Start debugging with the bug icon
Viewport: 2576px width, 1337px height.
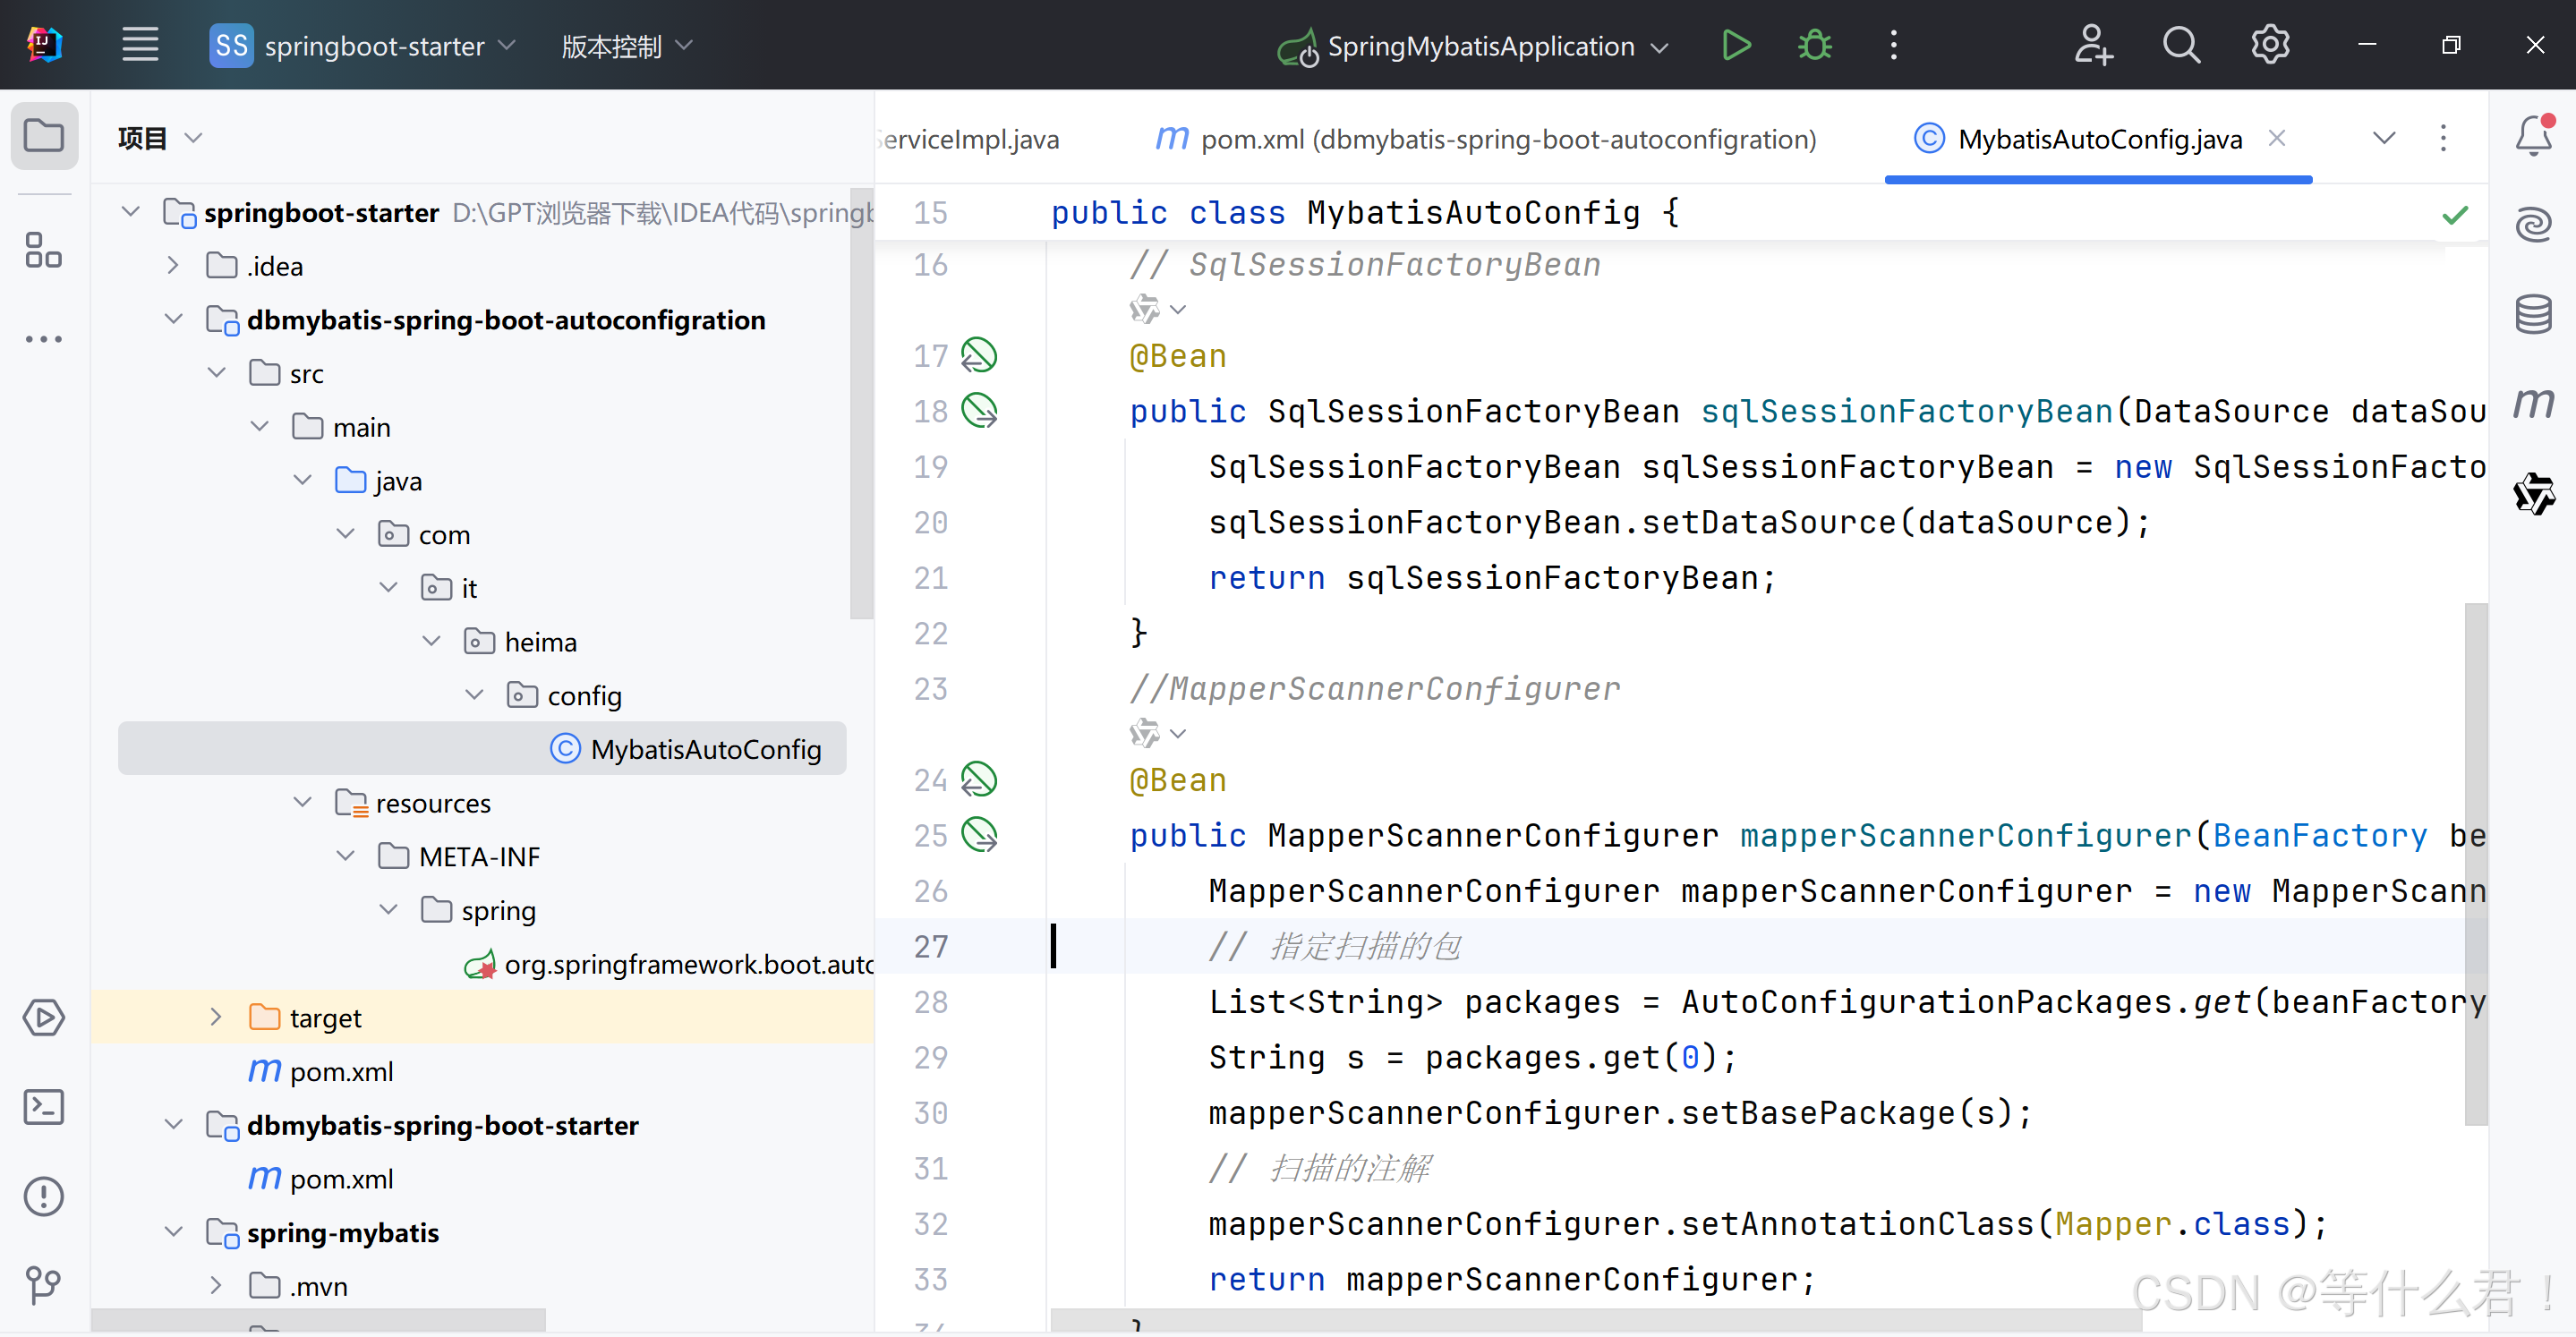(1814, 45)
